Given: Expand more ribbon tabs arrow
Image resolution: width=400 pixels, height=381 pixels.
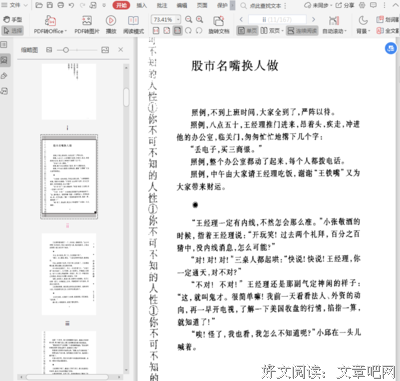Looking at the screenshot, I should click(233, 5).
